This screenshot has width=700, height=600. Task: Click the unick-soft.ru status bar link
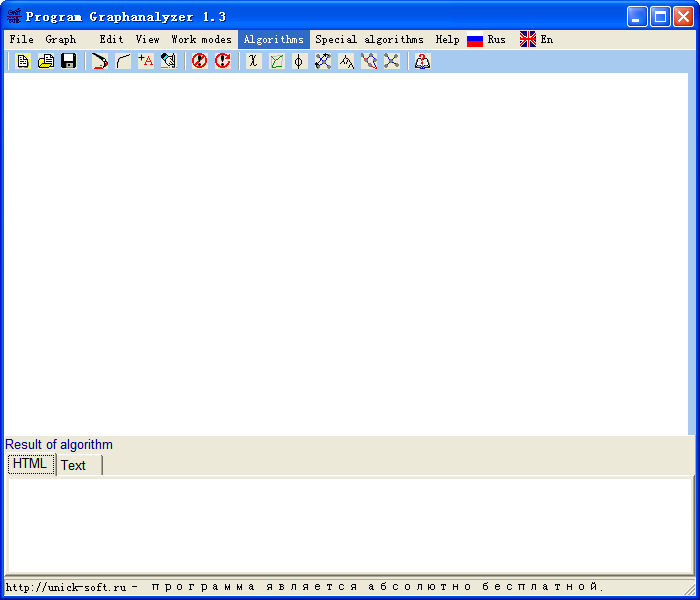[66, 587]
